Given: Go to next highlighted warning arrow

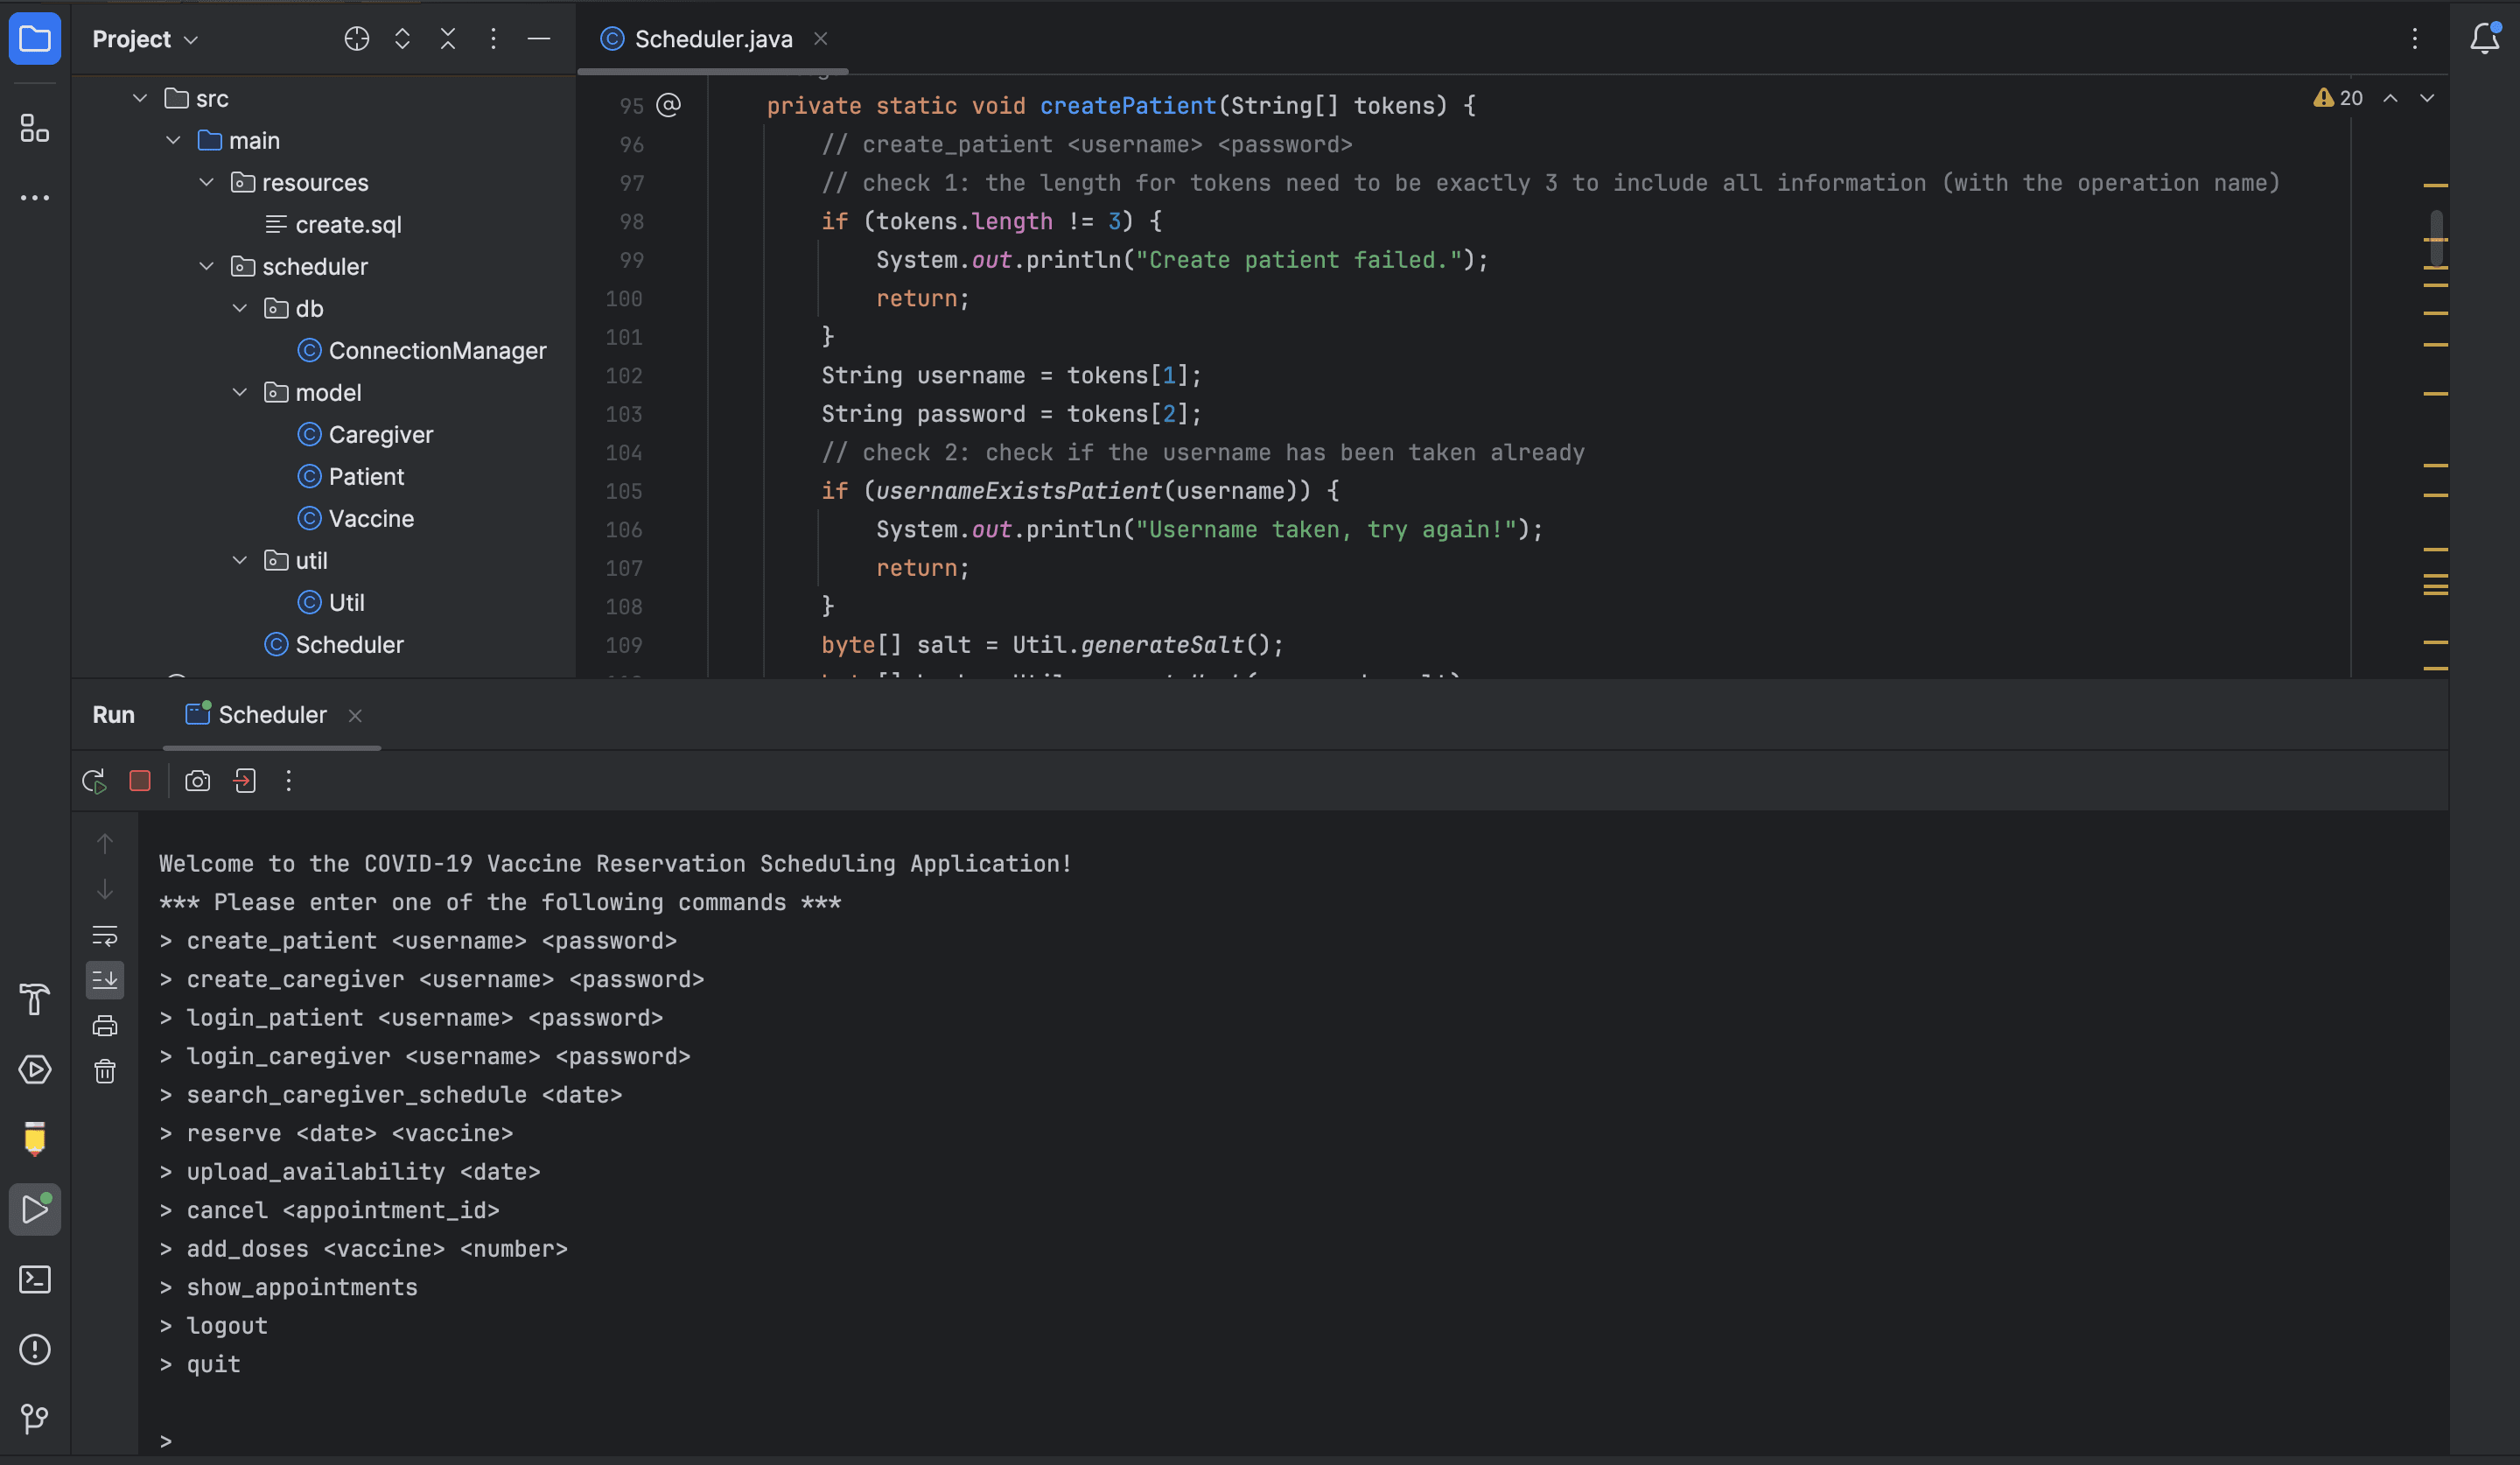Looking at the screenshot, I should click(2427, 98).
